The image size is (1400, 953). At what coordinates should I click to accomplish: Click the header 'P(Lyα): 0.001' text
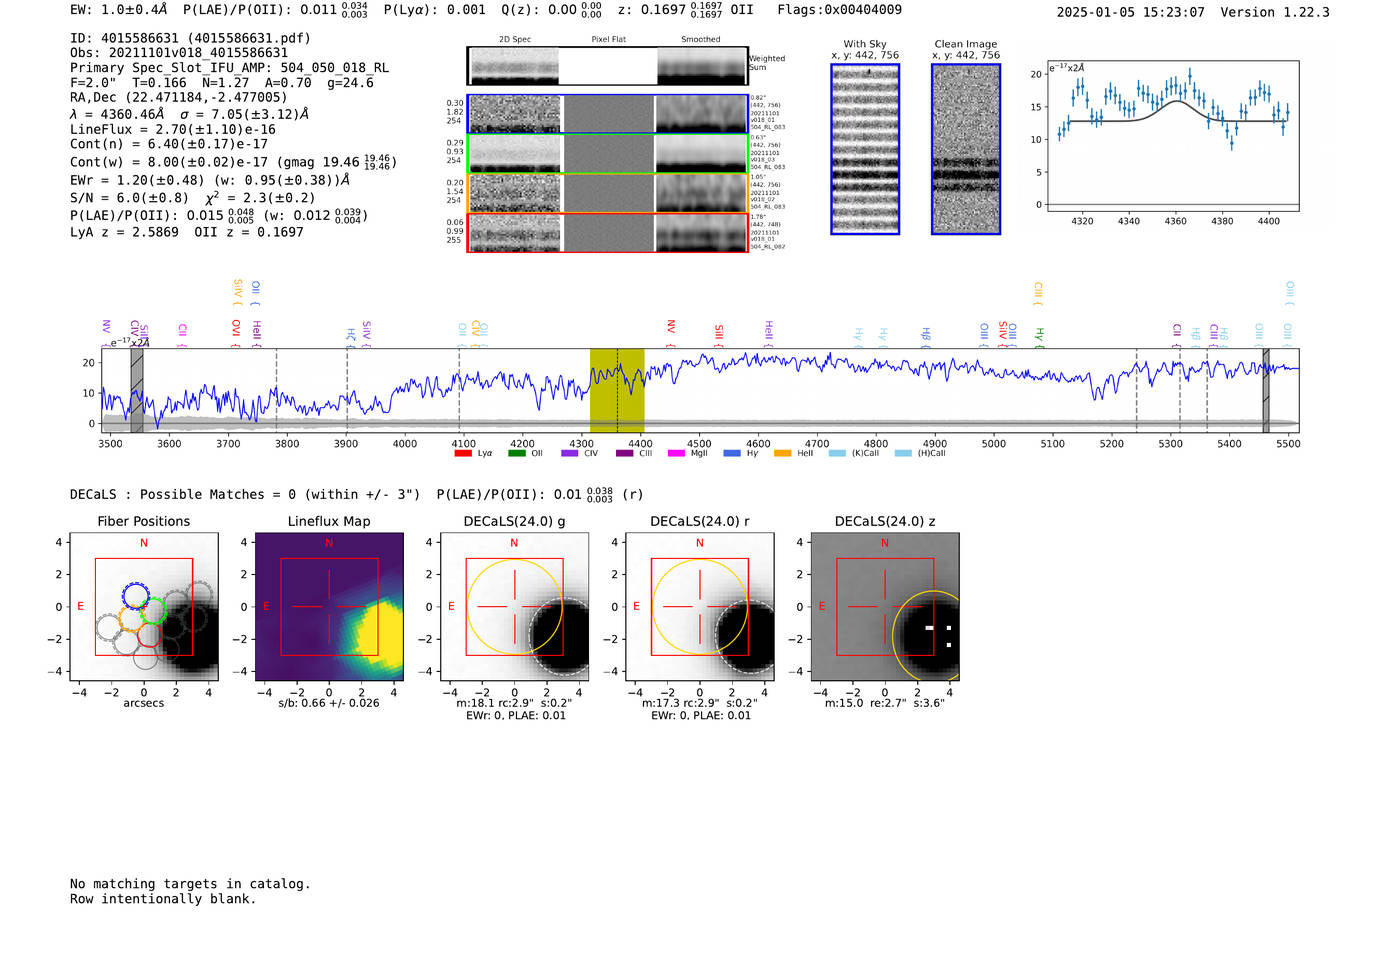coord(434,10)
